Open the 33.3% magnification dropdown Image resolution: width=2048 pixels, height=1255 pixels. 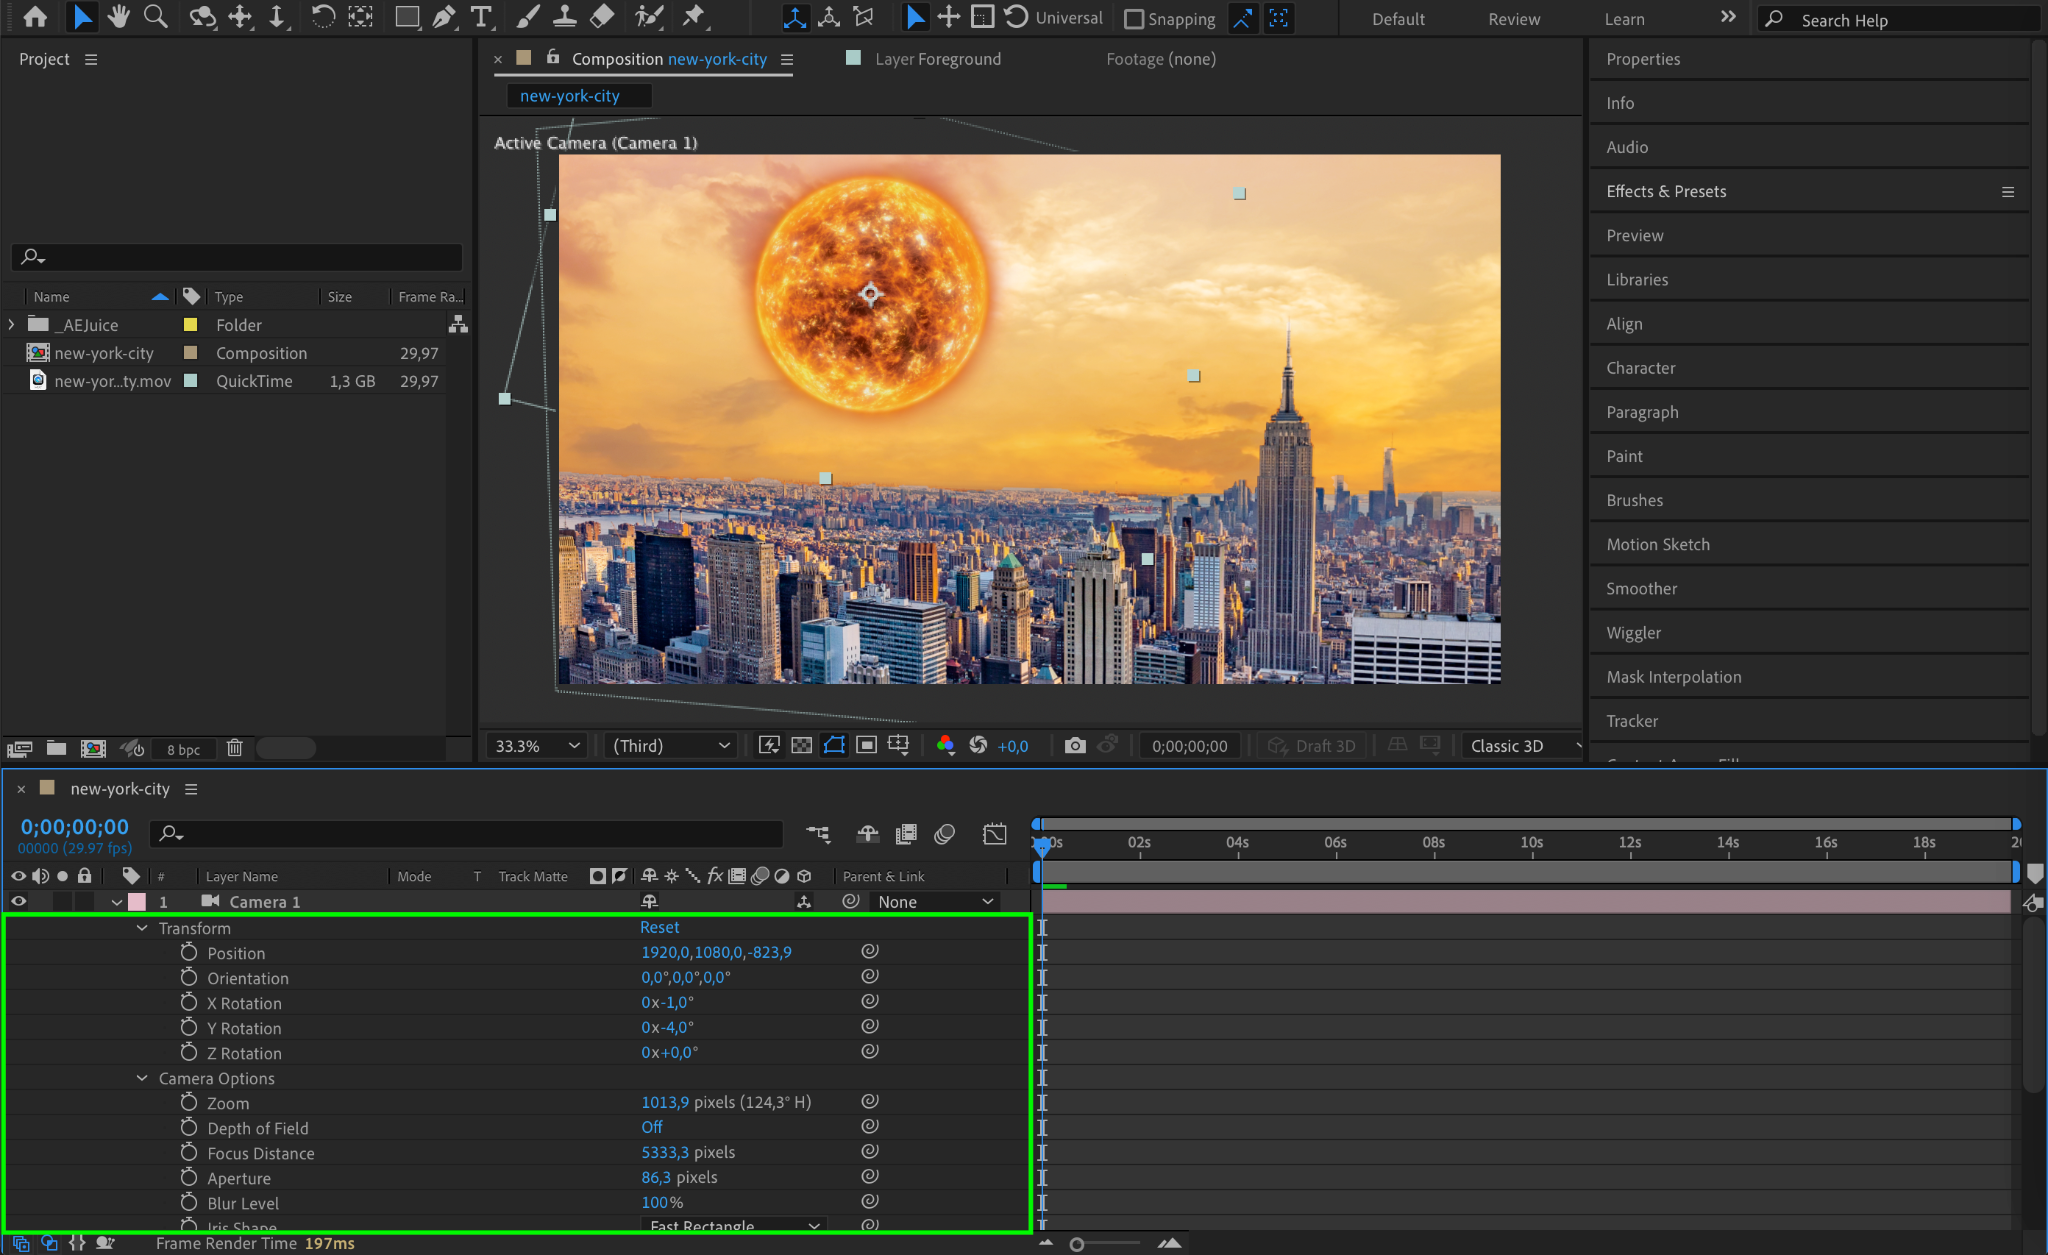point(537,746)
